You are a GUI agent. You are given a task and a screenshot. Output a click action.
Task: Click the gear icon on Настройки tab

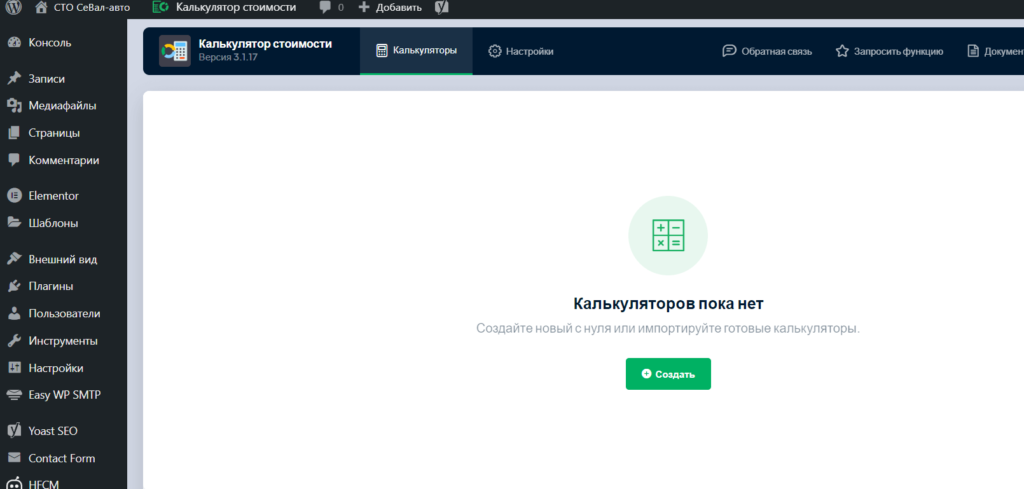tap(495, 52)
